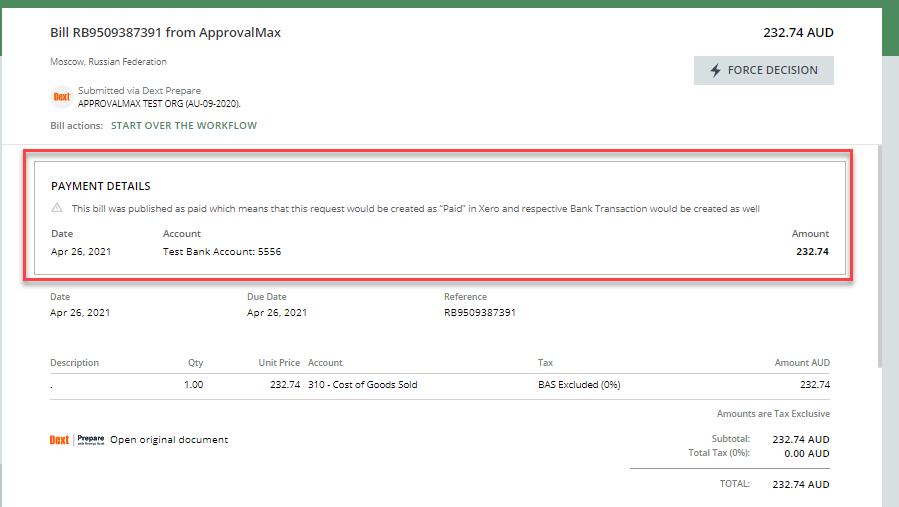Screen dimensions: 899x507
Task: Click the Test Bank Account: 5556 value
Action: pos(222,252)
